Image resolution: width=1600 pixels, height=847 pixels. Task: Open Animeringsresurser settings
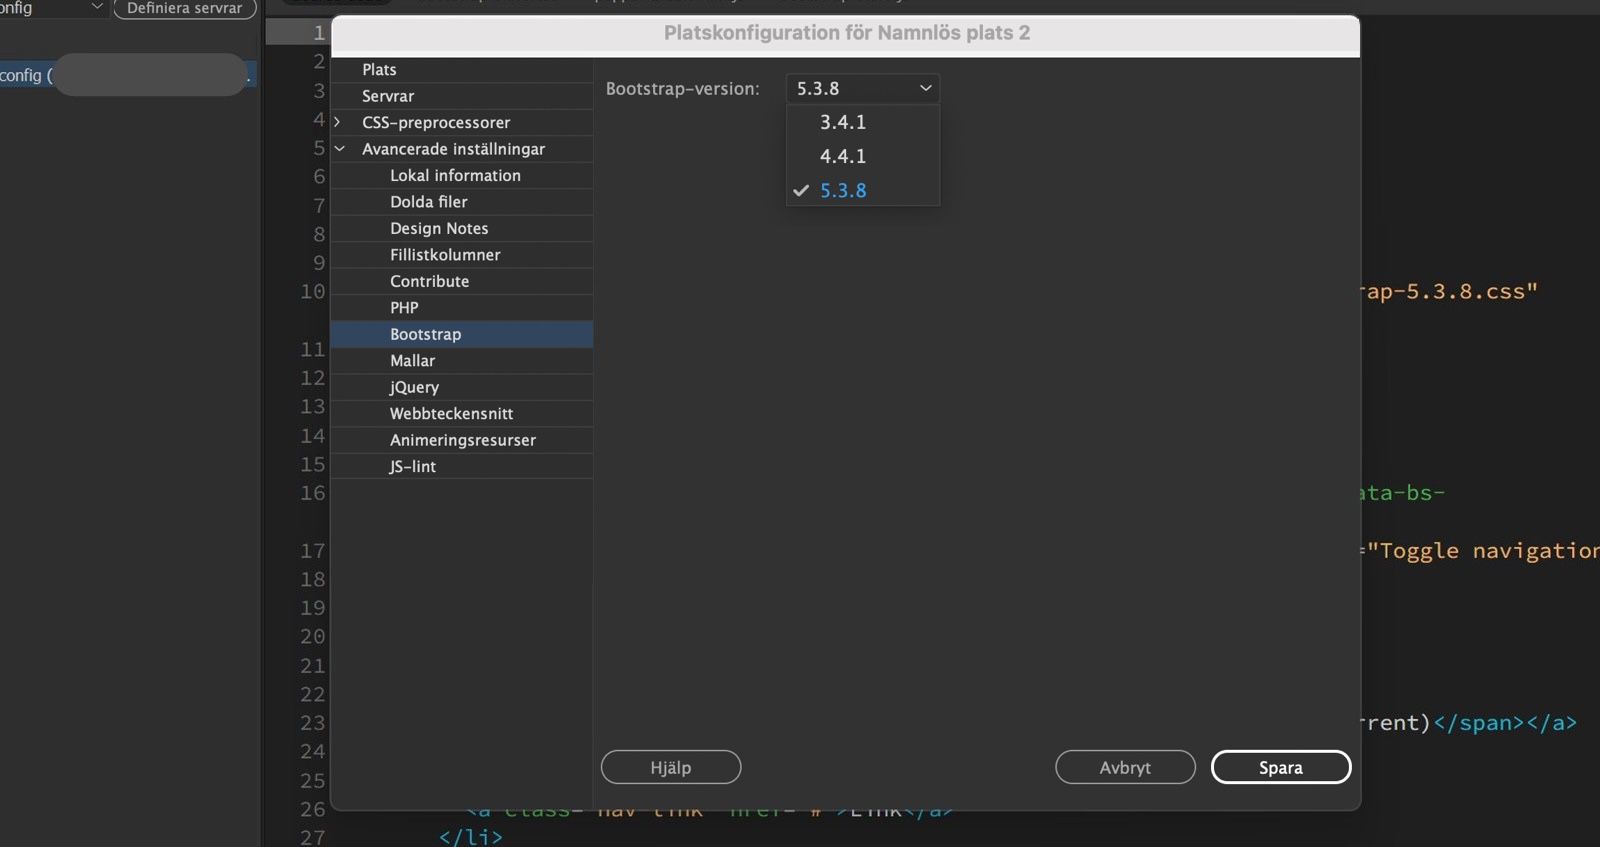click(x=462, y=440)
